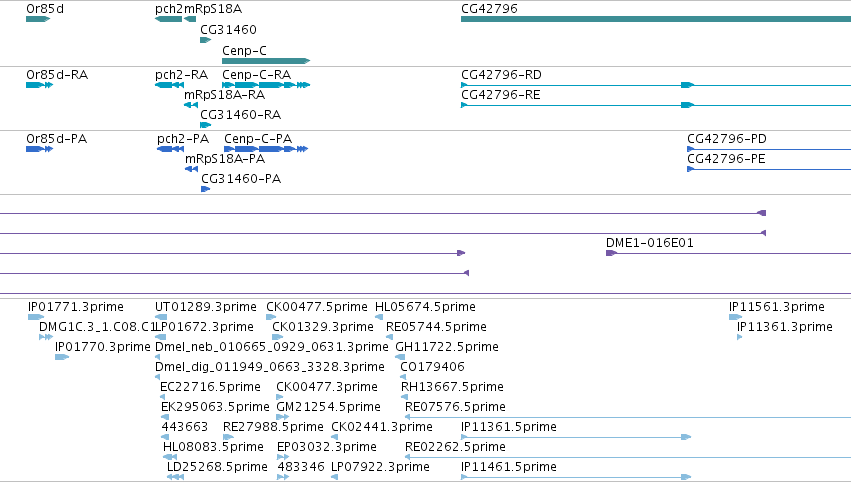Click CK00477.5prime EST label
The image size is (851, 482).
(x=316, y=307)
